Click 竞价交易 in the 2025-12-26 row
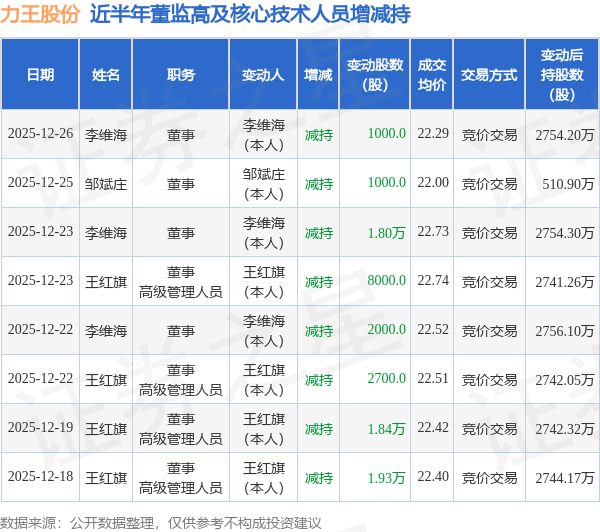Viewport: 600px width, 532px height. coord(489,135)
